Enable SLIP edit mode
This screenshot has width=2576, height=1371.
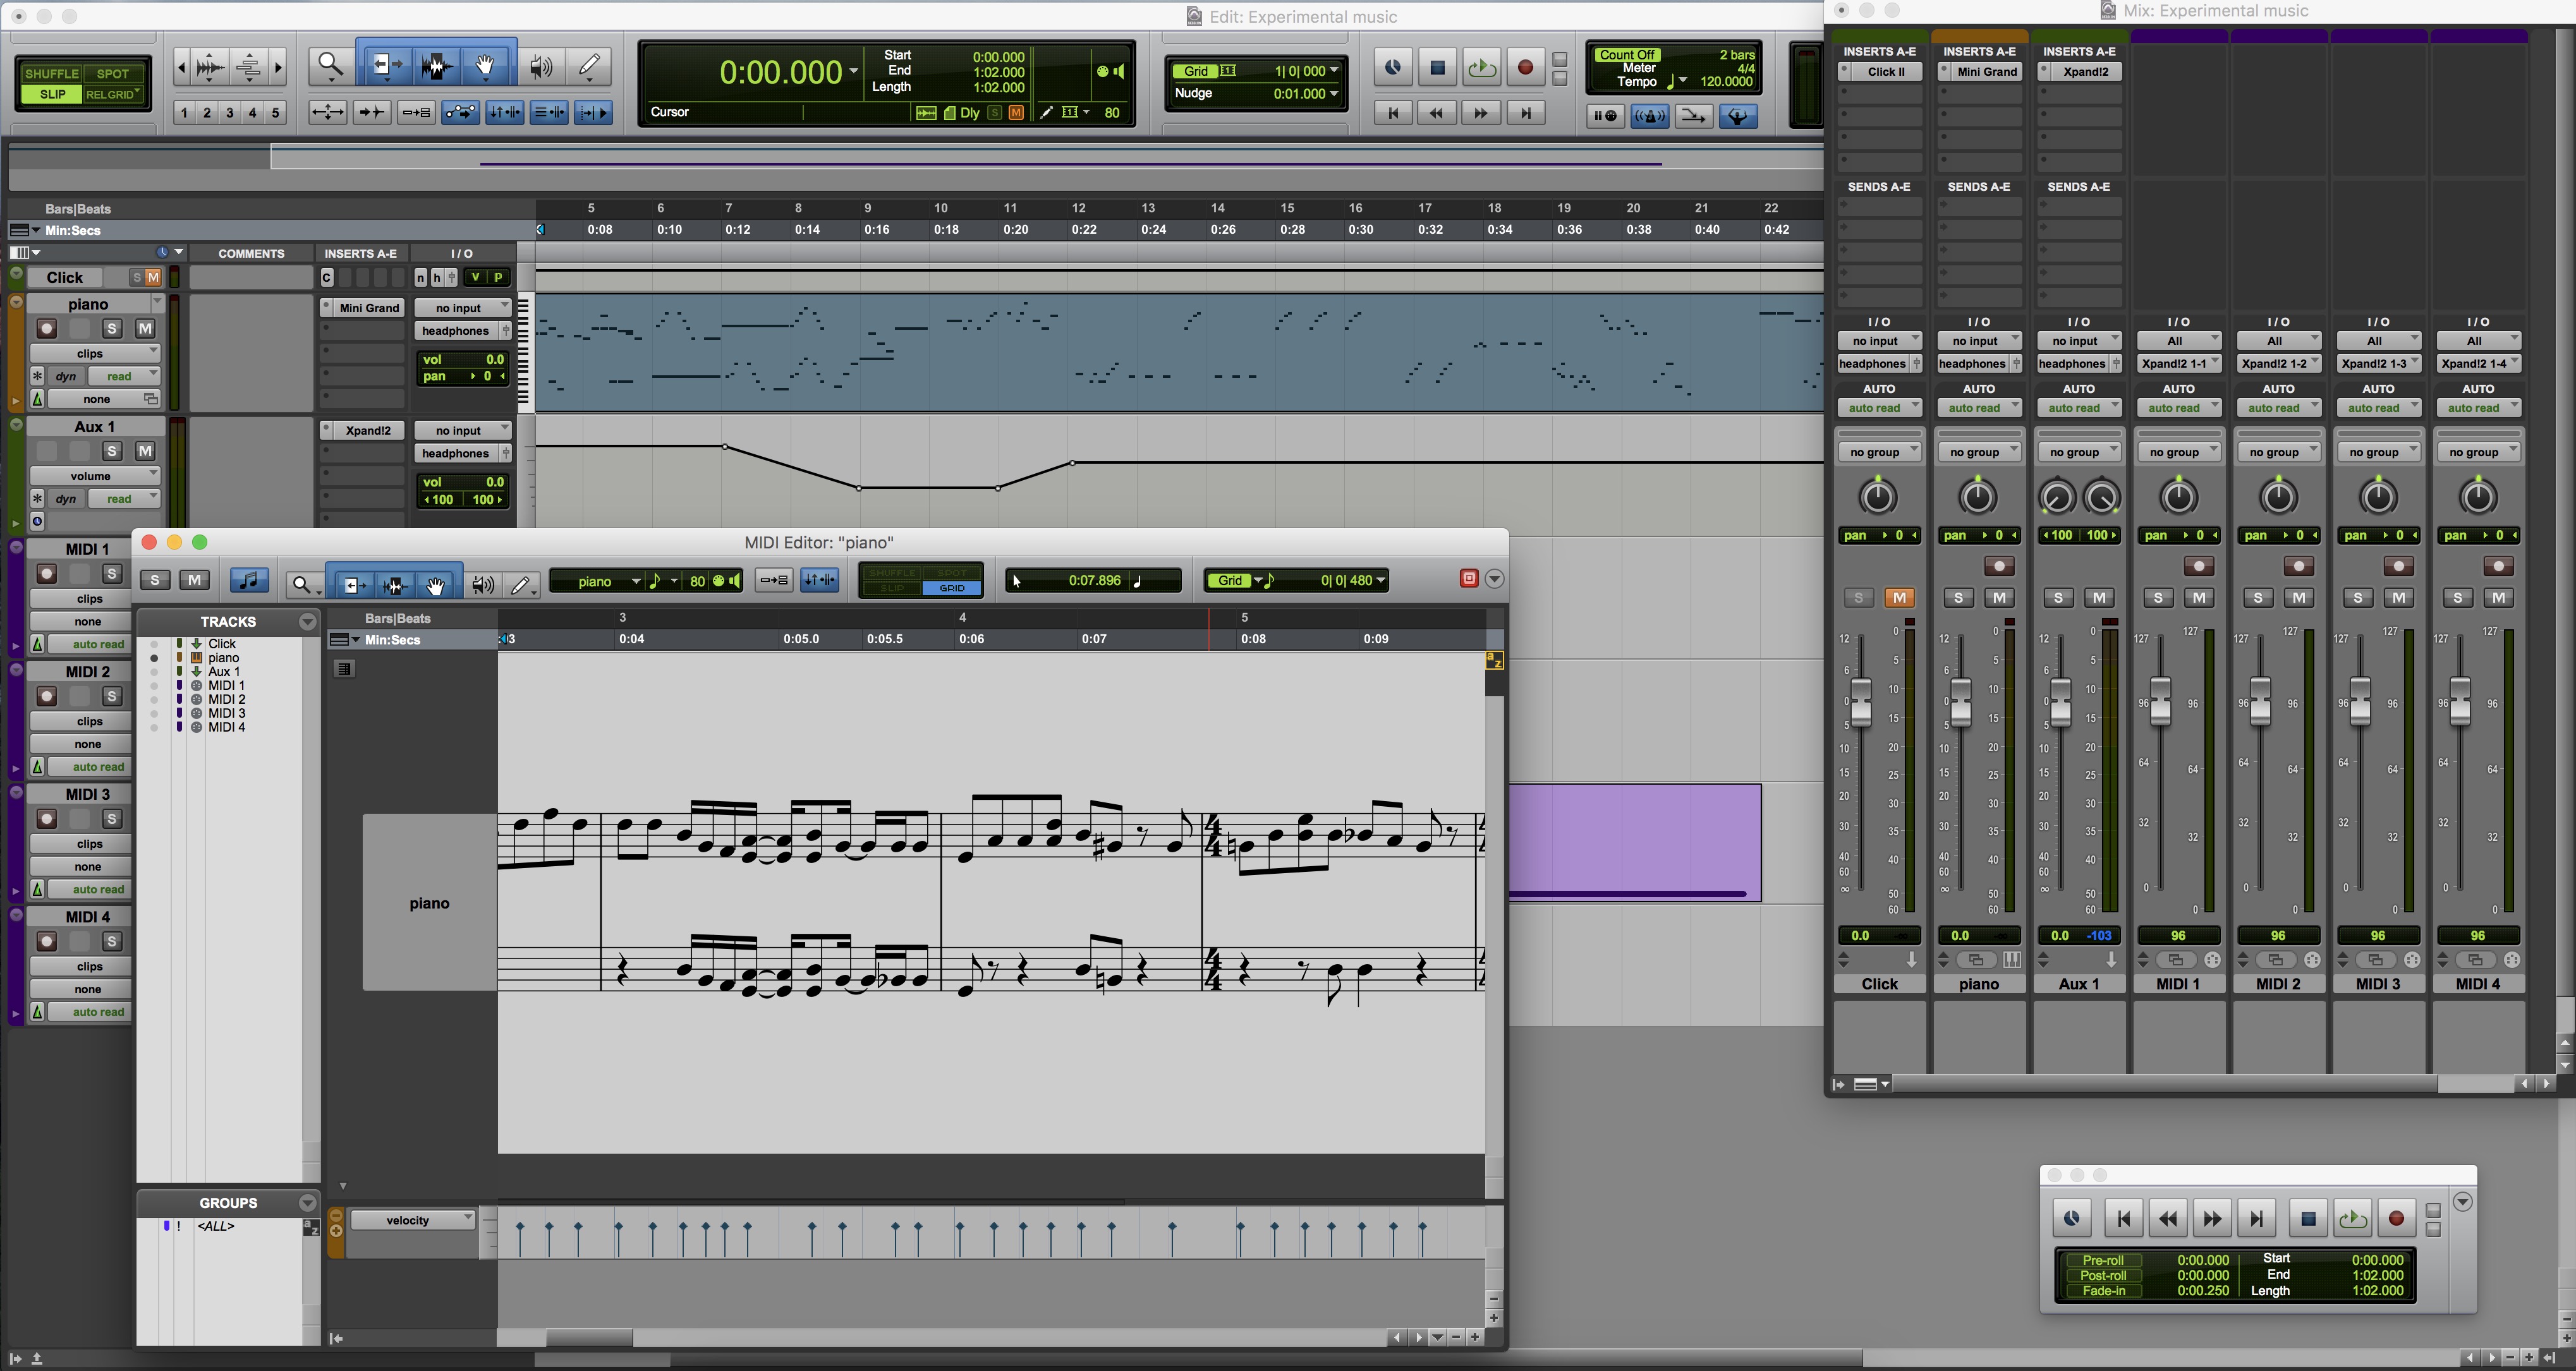52,94
